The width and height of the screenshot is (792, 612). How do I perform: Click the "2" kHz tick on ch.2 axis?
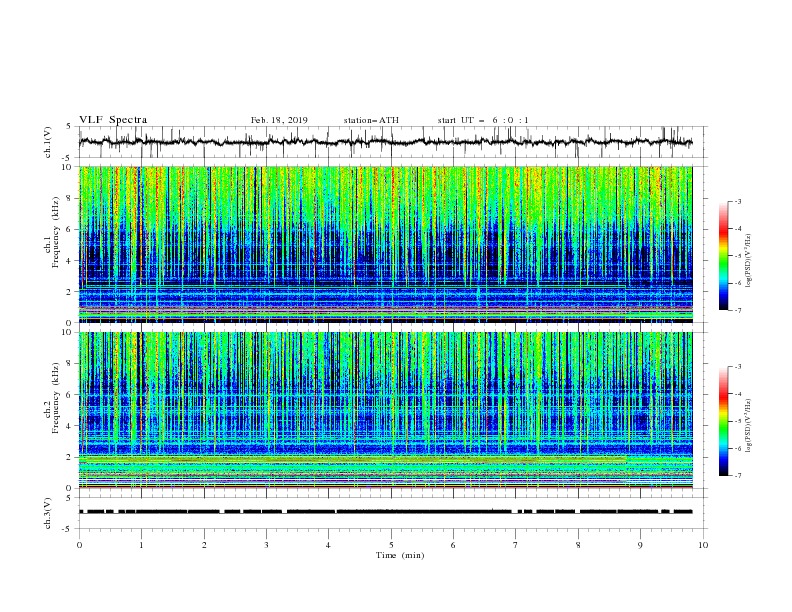tap(70, 457)
